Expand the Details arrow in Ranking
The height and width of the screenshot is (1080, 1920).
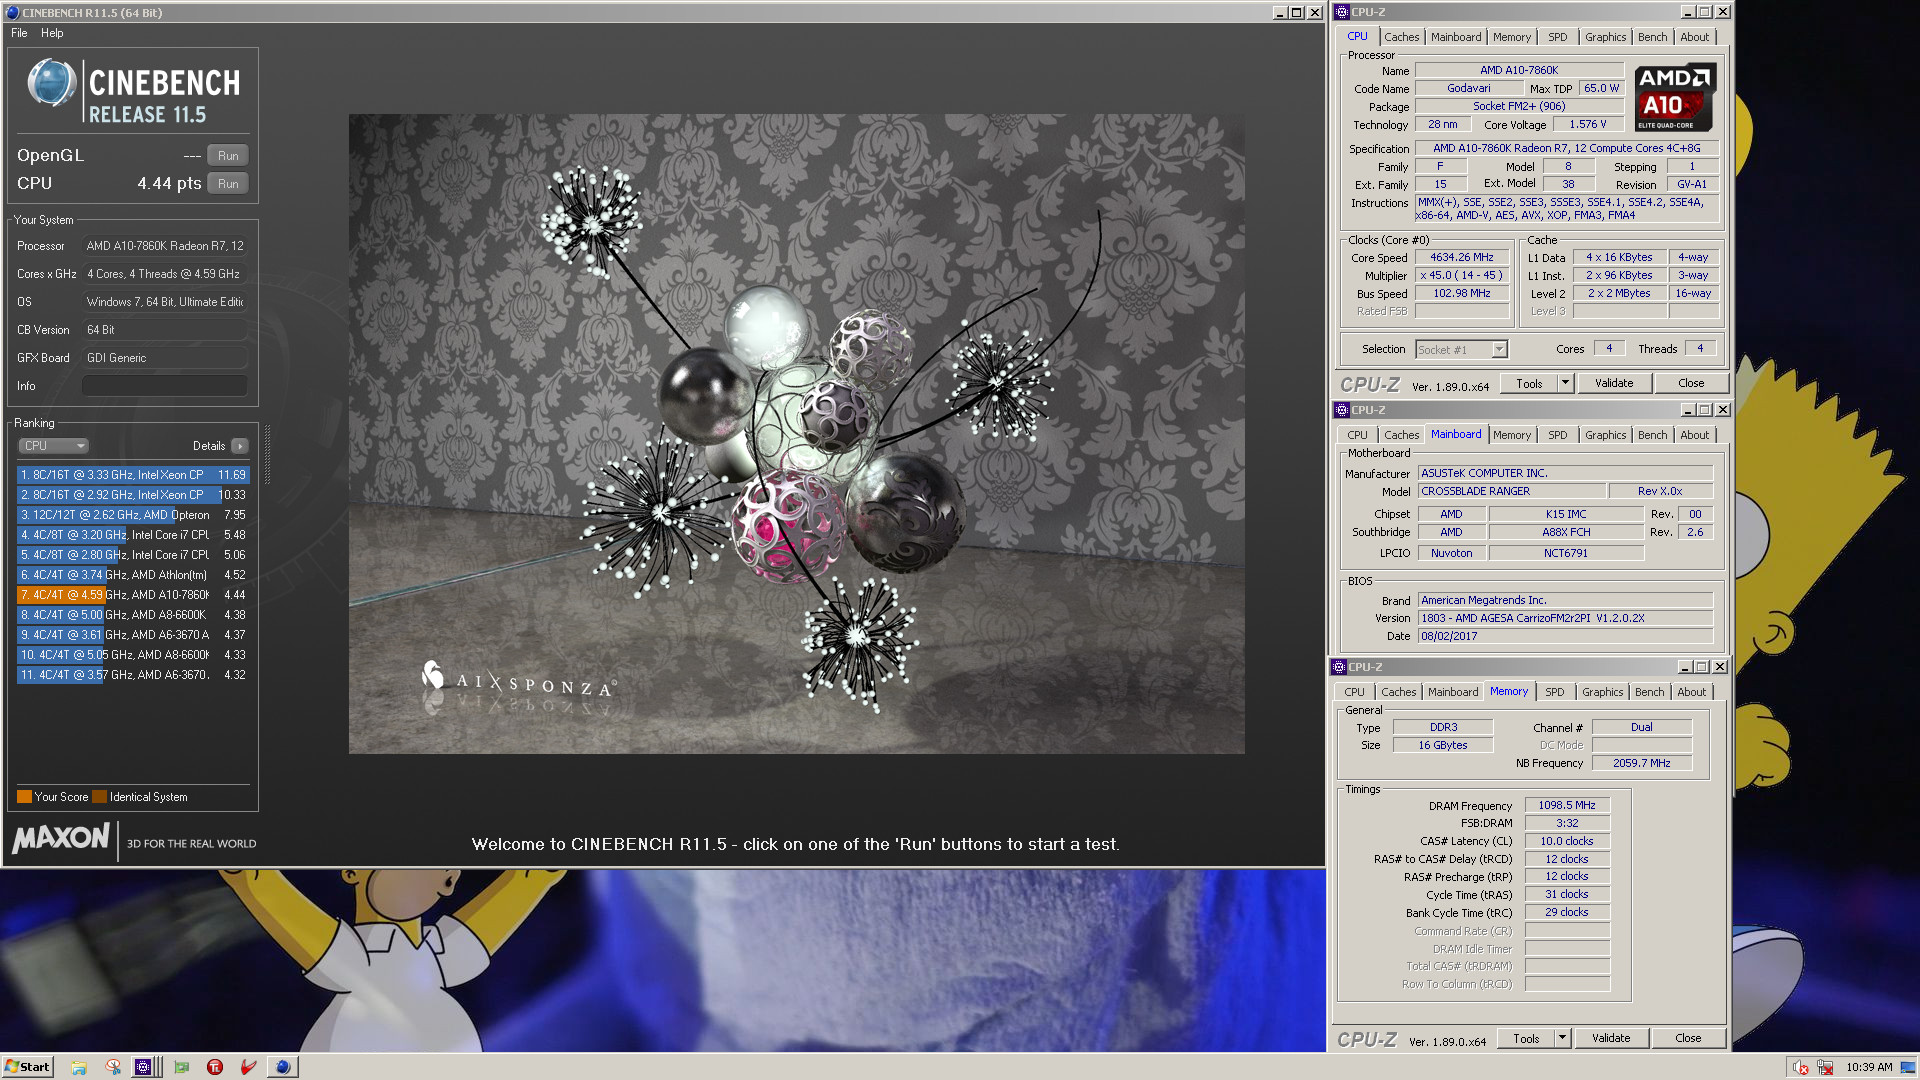[x=239, y=446]
